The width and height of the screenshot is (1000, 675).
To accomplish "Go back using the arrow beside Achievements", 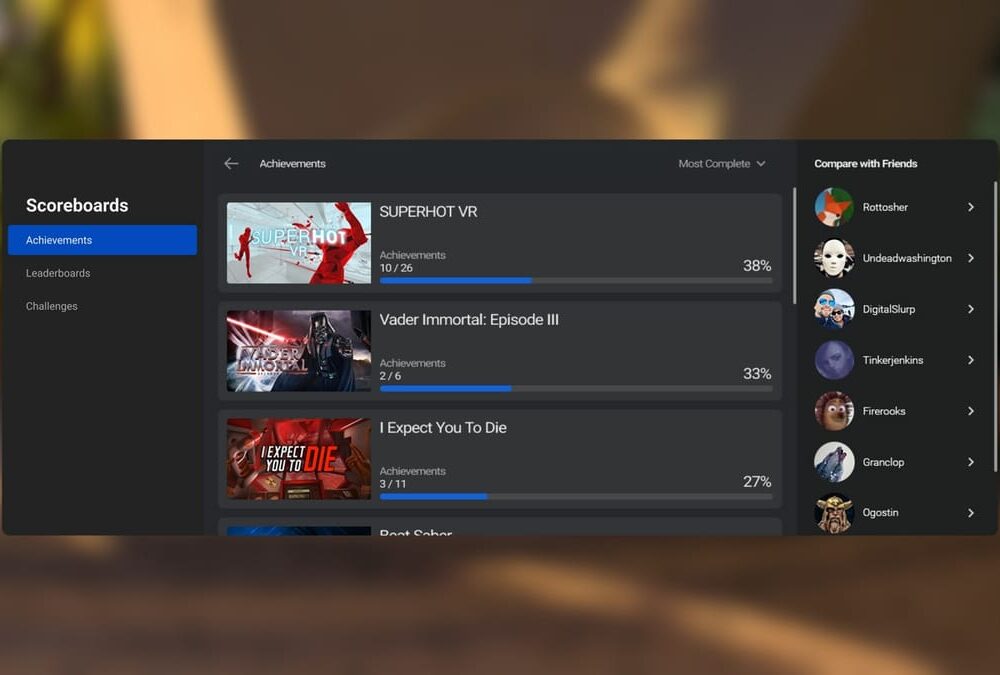I will [231, 164].
